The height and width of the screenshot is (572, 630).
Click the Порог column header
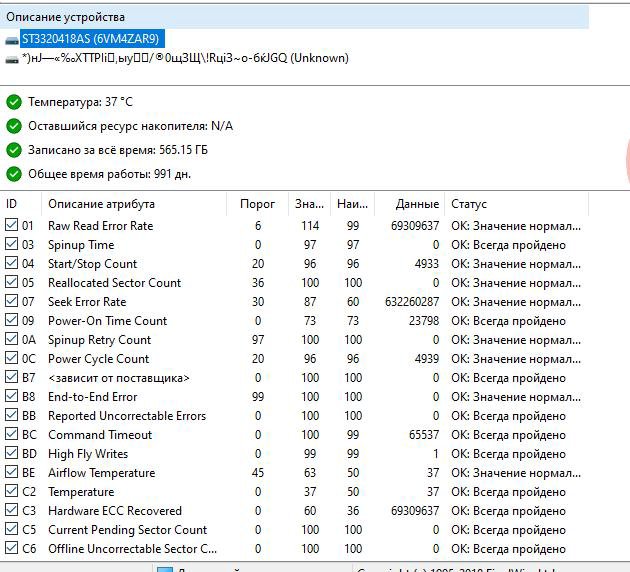(258, 204)
